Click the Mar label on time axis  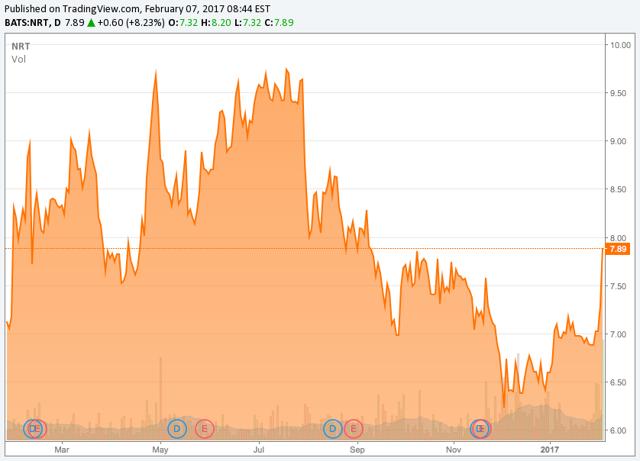(62, 450)
